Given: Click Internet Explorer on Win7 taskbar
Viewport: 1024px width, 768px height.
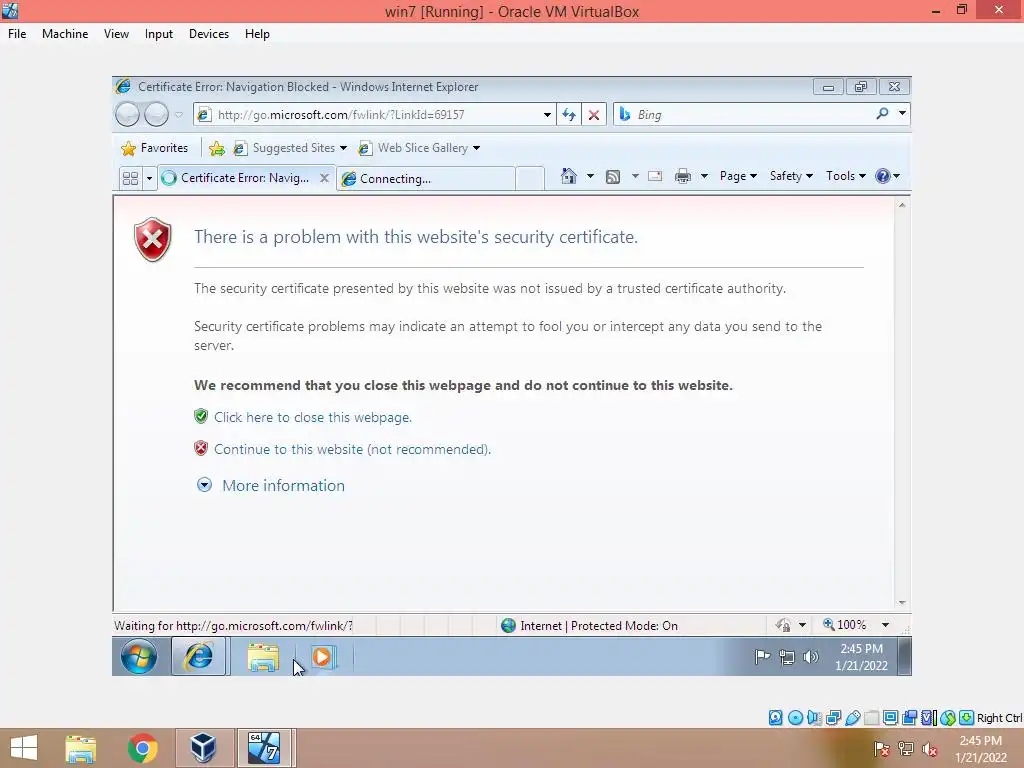Looking at the screenshot, I should [199, 656].
